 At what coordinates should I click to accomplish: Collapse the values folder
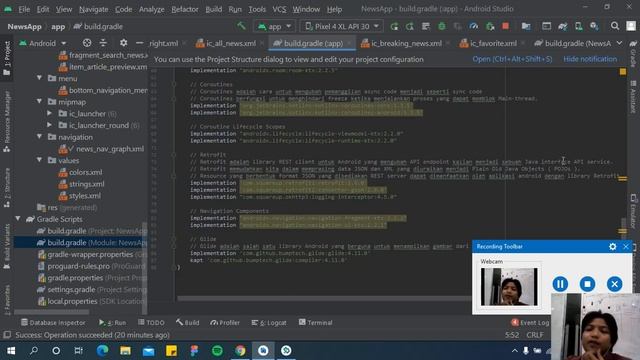click(40, 160)
